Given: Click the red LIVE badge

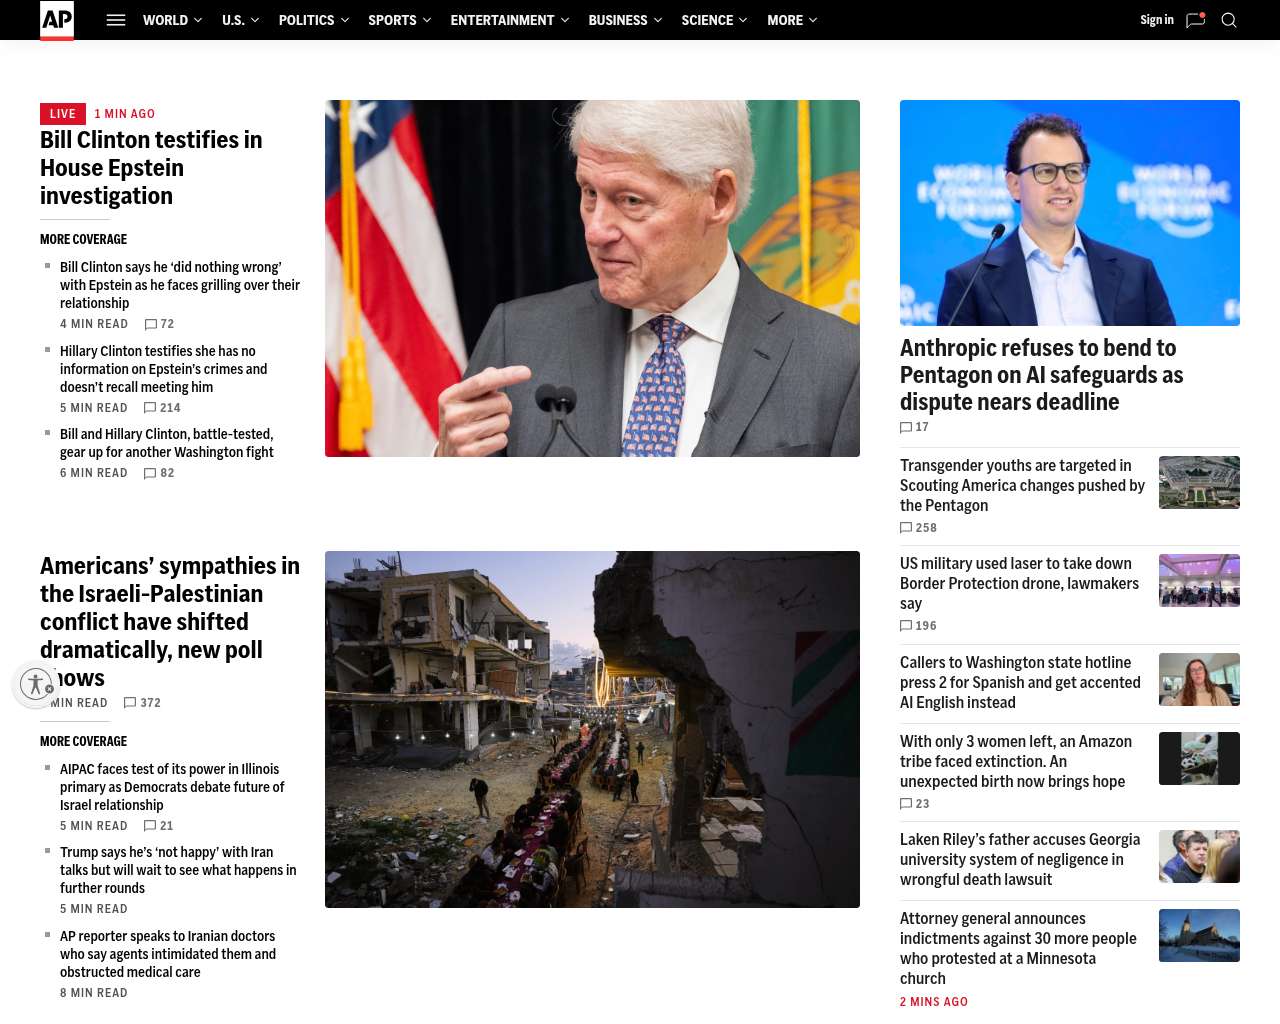Looking at the screenshot, I should (62, 114).
